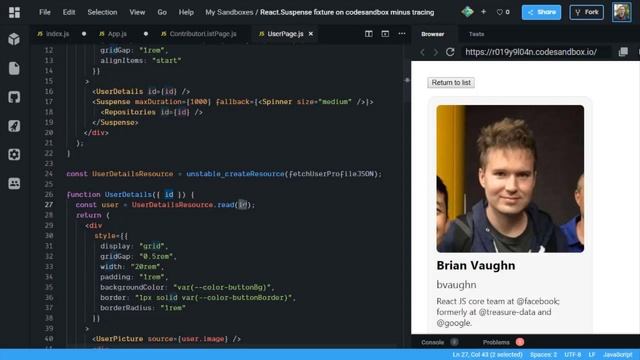
Task: Open the Selection menu
Action: click(102, 12)
